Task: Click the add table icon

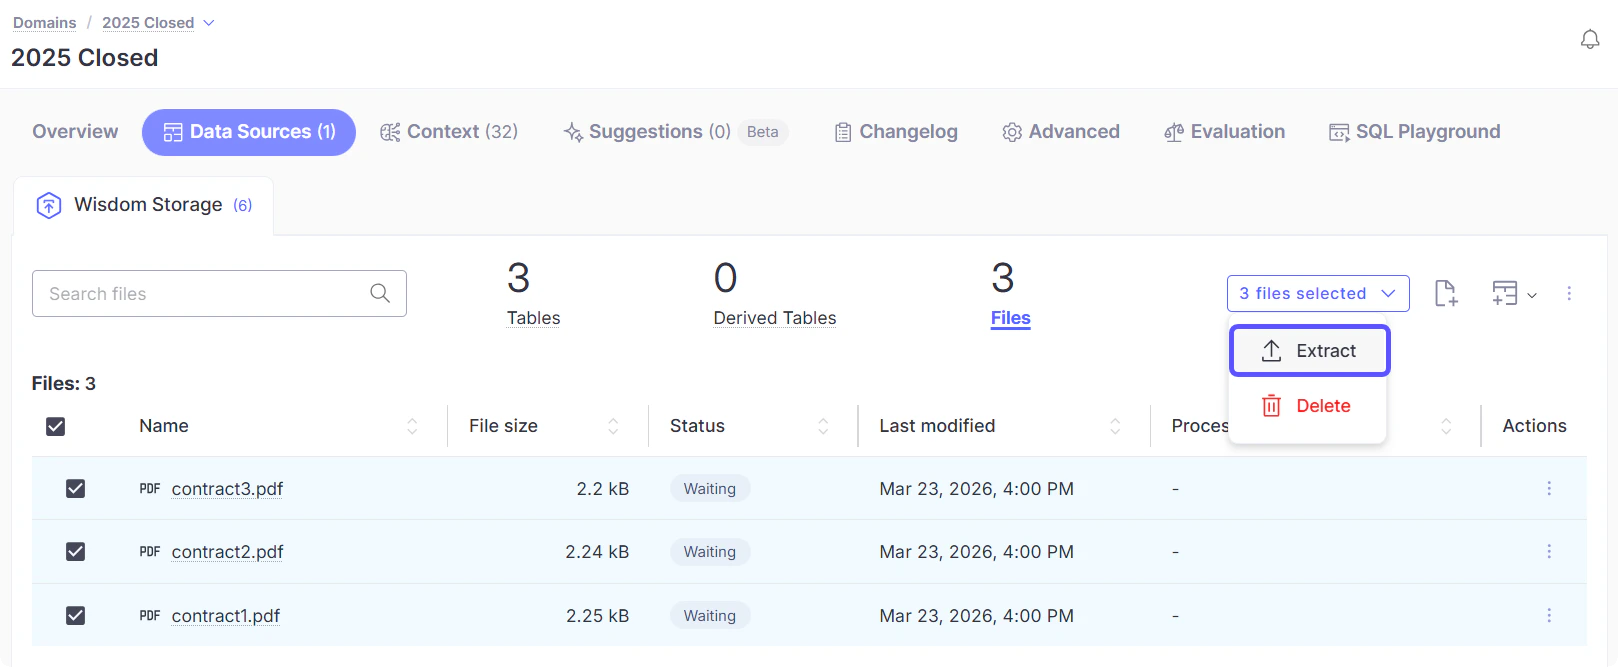Action: (1504, 293)
